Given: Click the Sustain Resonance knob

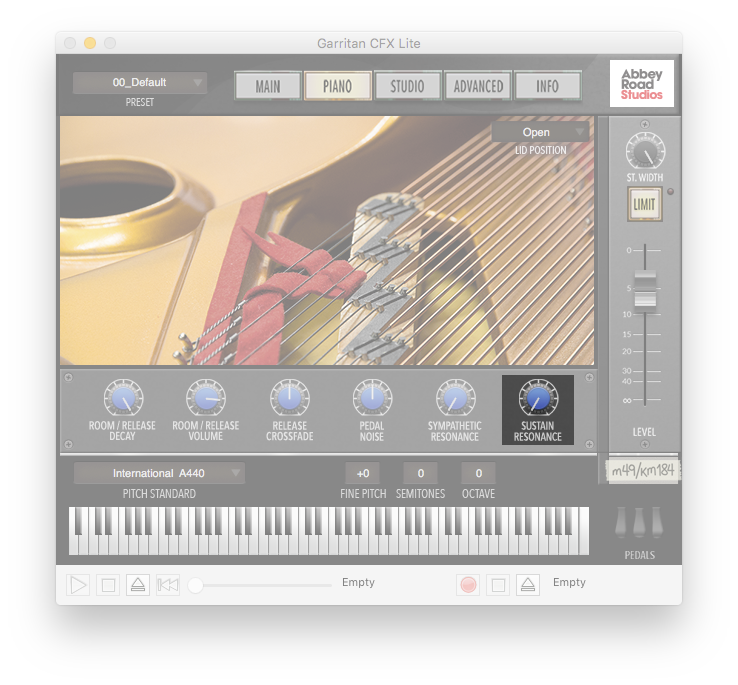Looking at the screenshot, I should (538, 398).
